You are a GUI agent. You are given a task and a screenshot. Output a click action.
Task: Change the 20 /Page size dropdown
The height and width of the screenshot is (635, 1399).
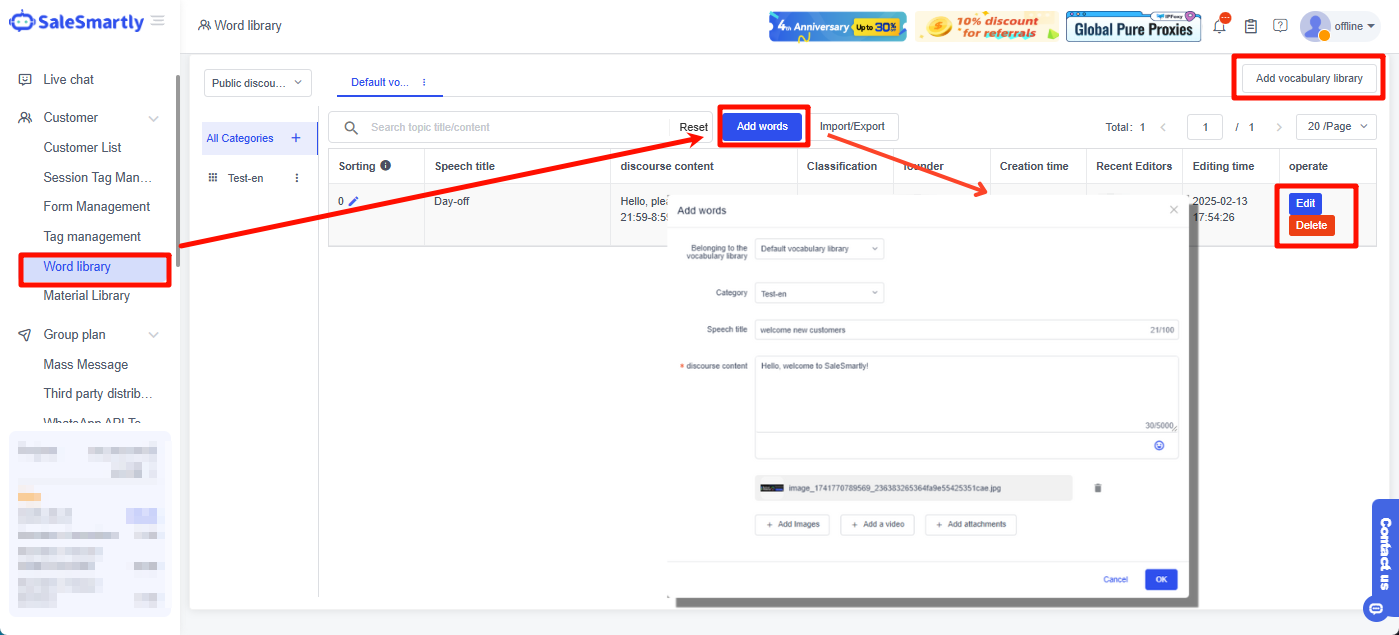[1336, 127]
